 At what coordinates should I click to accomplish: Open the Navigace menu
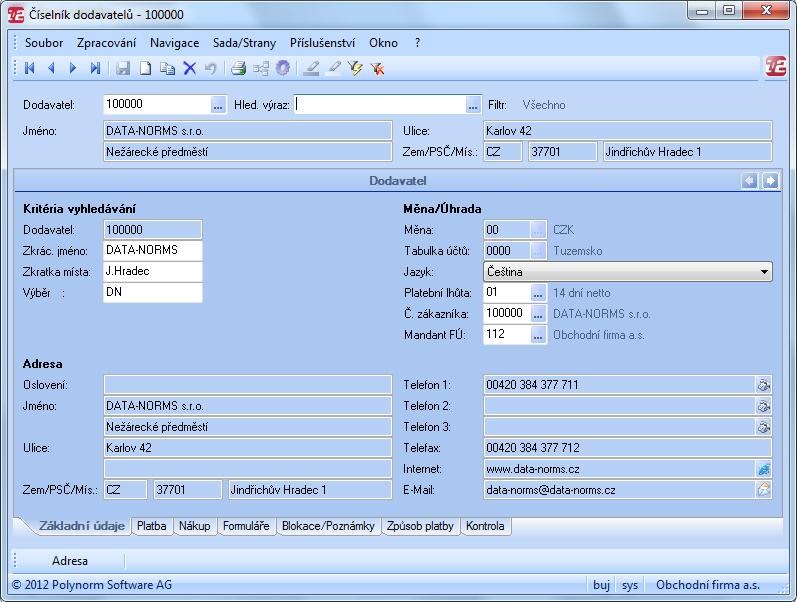click(174, 43)
